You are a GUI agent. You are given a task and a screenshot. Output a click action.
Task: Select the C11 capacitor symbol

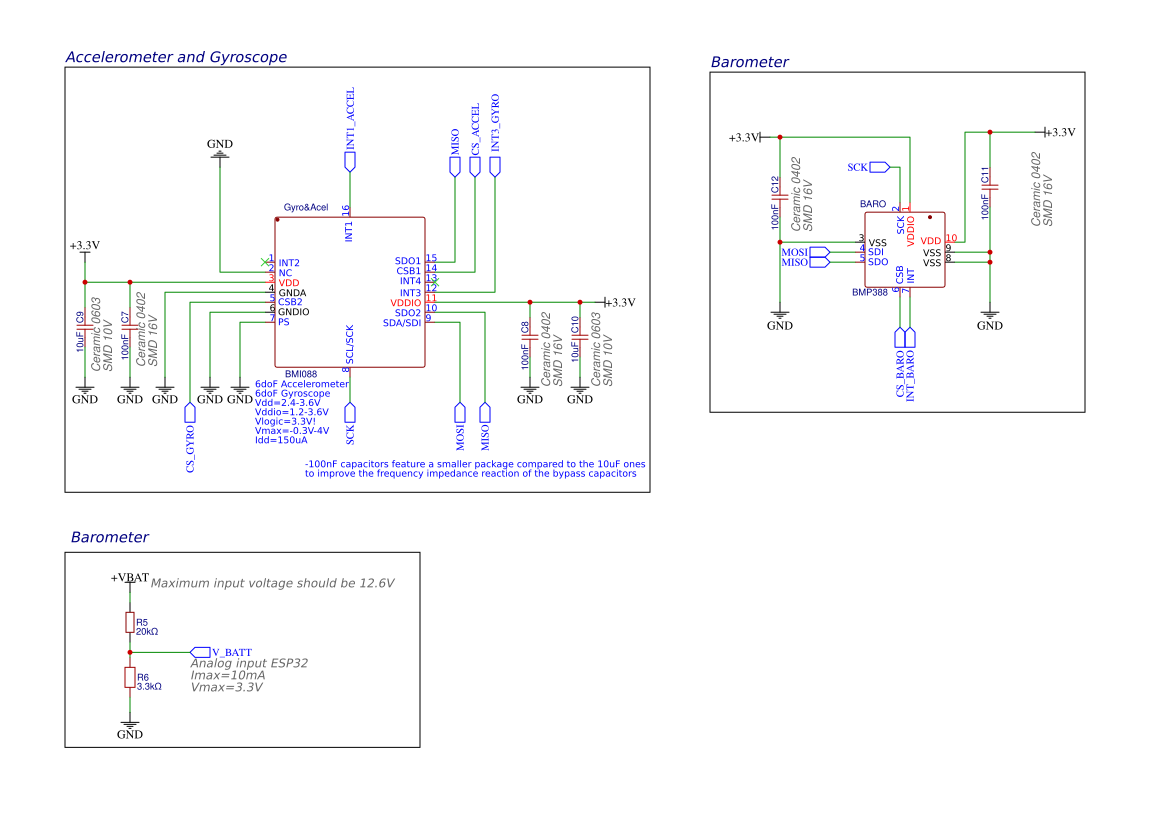click(x=990, y=187)
